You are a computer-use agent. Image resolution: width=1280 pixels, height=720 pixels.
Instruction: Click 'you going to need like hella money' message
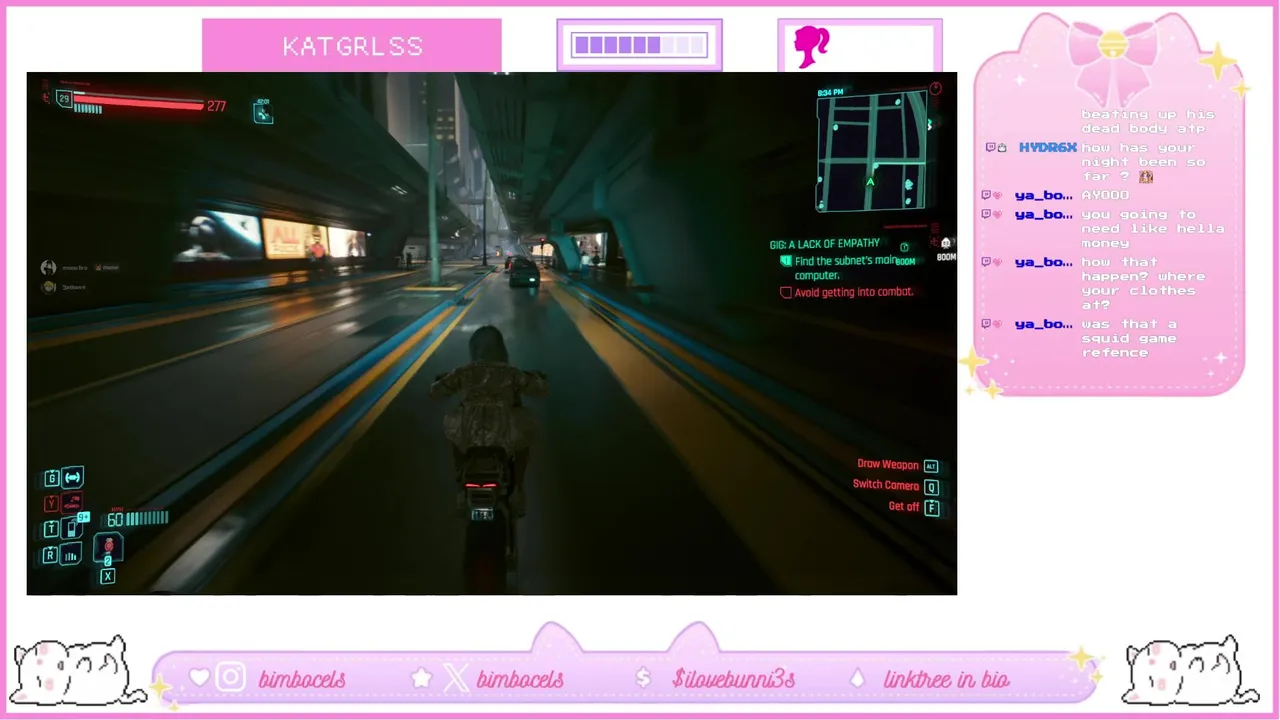tap(1152, 229)
